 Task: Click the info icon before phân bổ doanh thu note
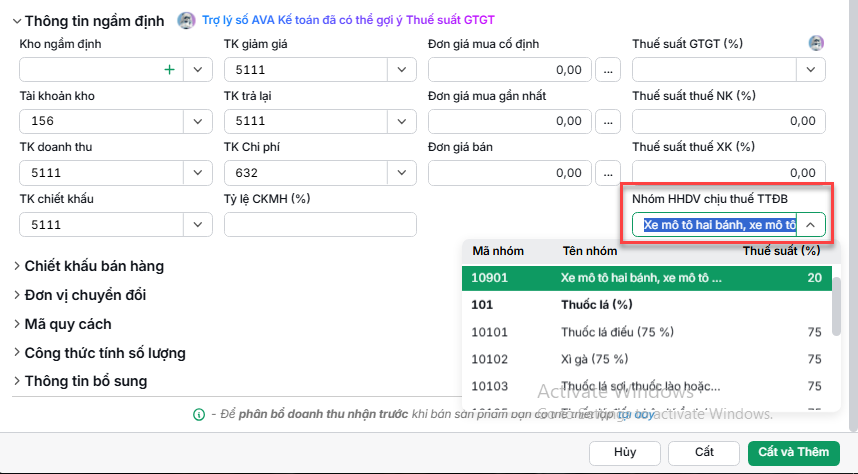tap(199, 414)
